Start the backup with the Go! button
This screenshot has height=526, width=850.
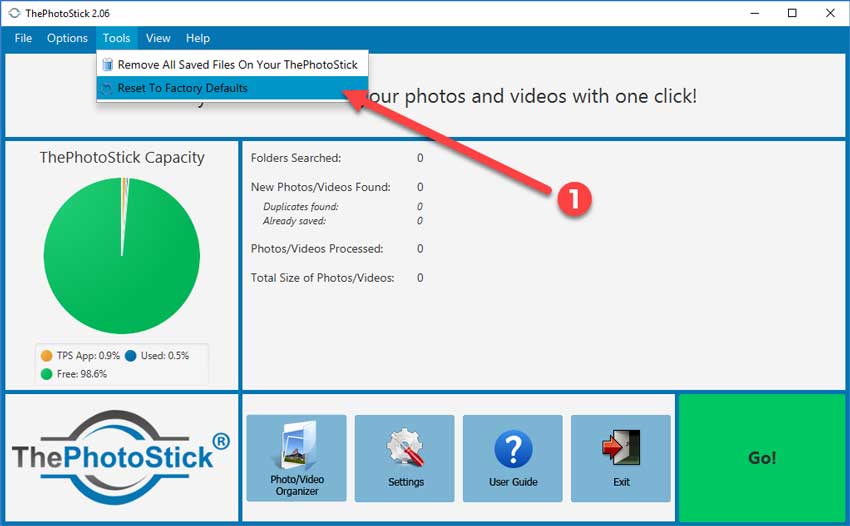[762, 458]
